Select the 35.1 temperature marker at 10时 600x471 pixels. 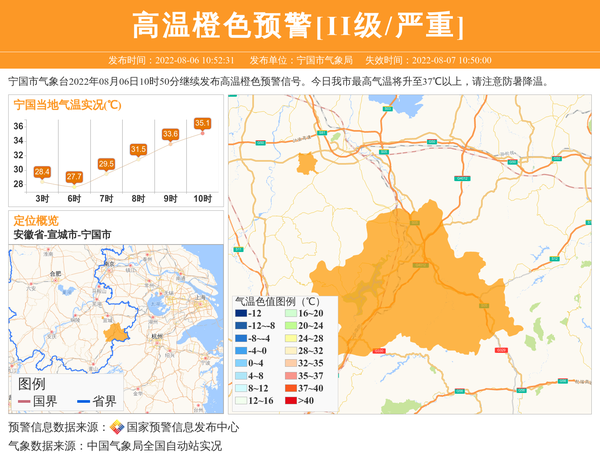(x=202, y=123)
